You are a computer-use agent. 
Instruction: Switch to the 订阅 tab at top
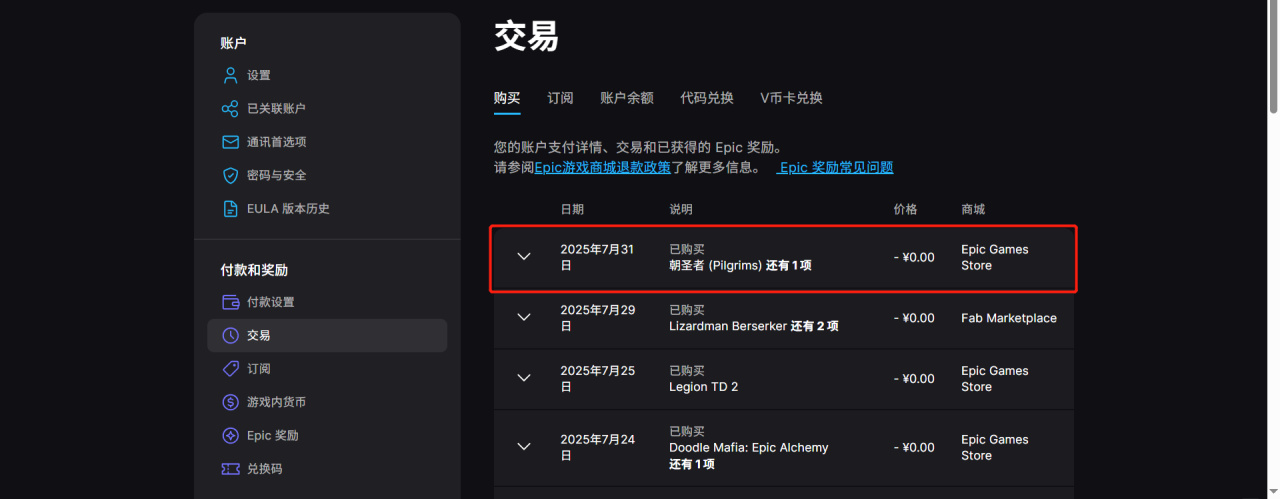click(x=560, y=98)
